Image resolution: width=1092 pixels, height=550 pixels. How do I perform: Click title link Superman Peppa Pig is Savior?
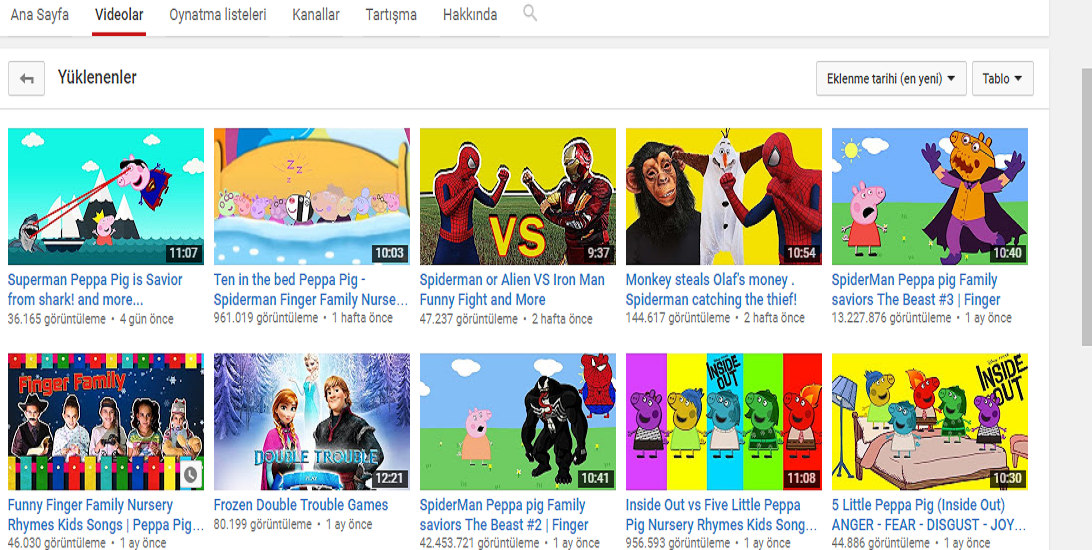[x=95, y=290]
